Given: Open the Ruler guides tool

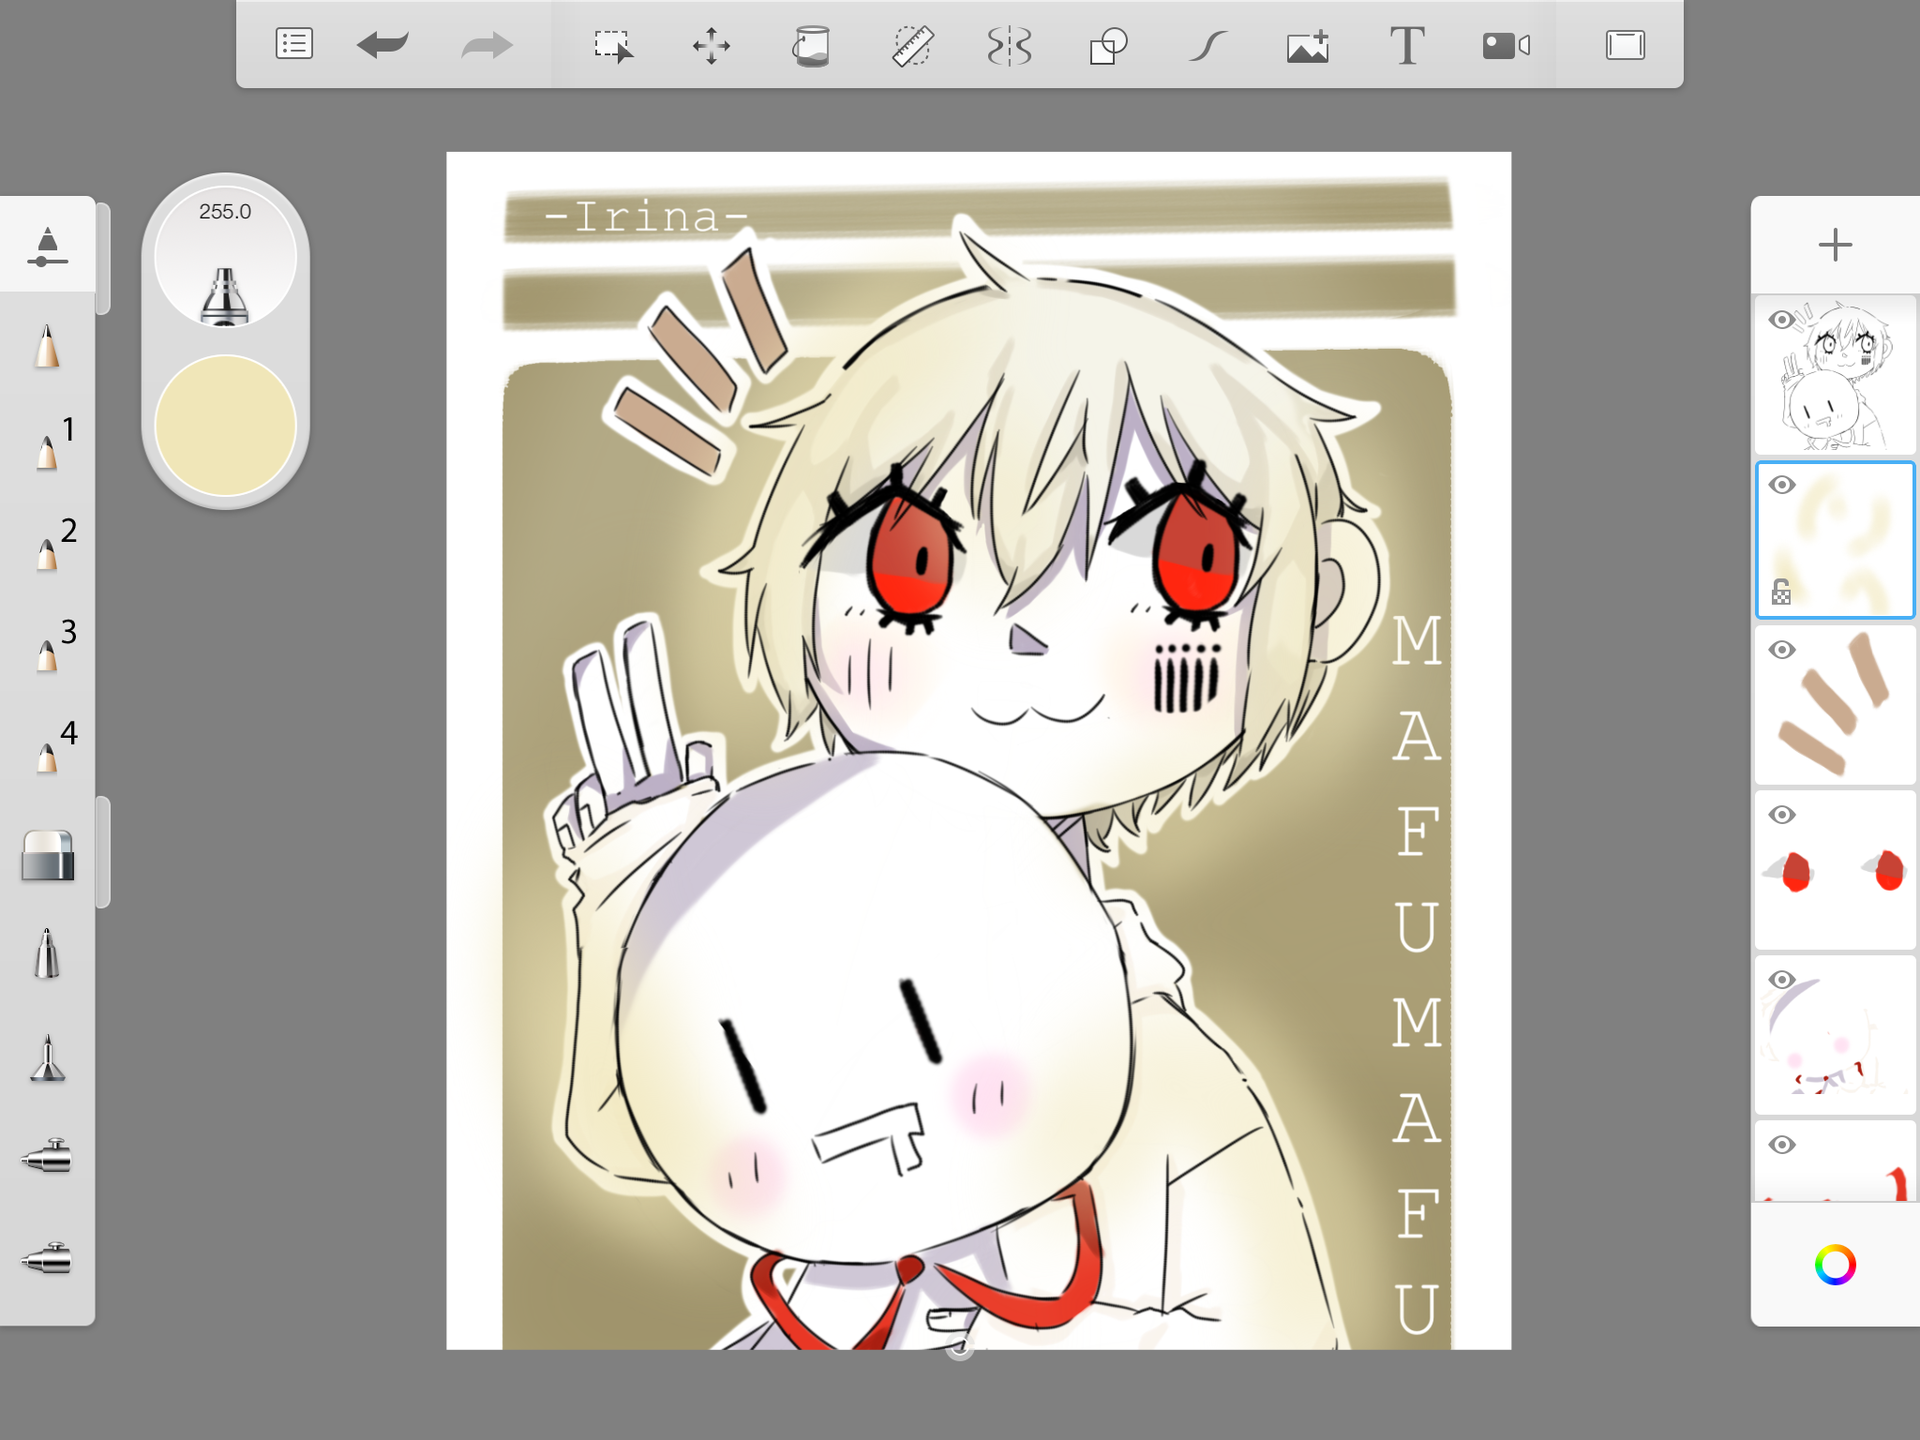Looking at the screenshot, I should click(x=911, y=46).
